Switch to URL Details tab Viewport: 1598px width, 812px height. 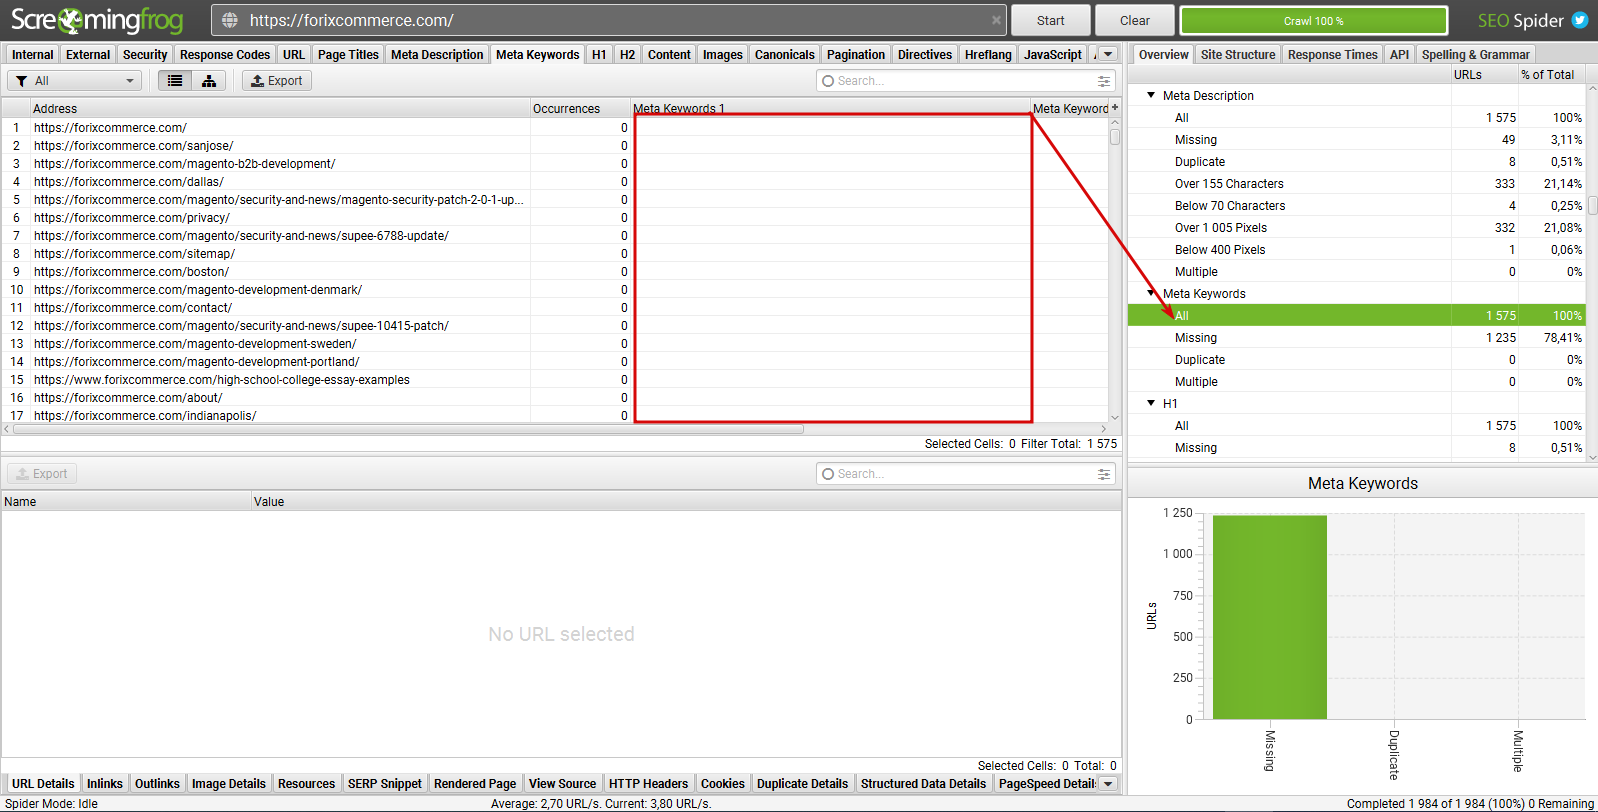pyautogui.click(x=43, y=784)
